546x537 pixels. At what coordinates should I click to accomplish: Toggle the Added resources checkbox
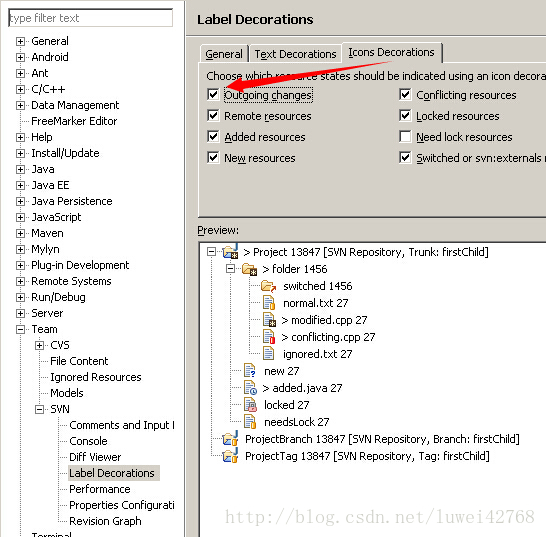[x=213, y=137]
